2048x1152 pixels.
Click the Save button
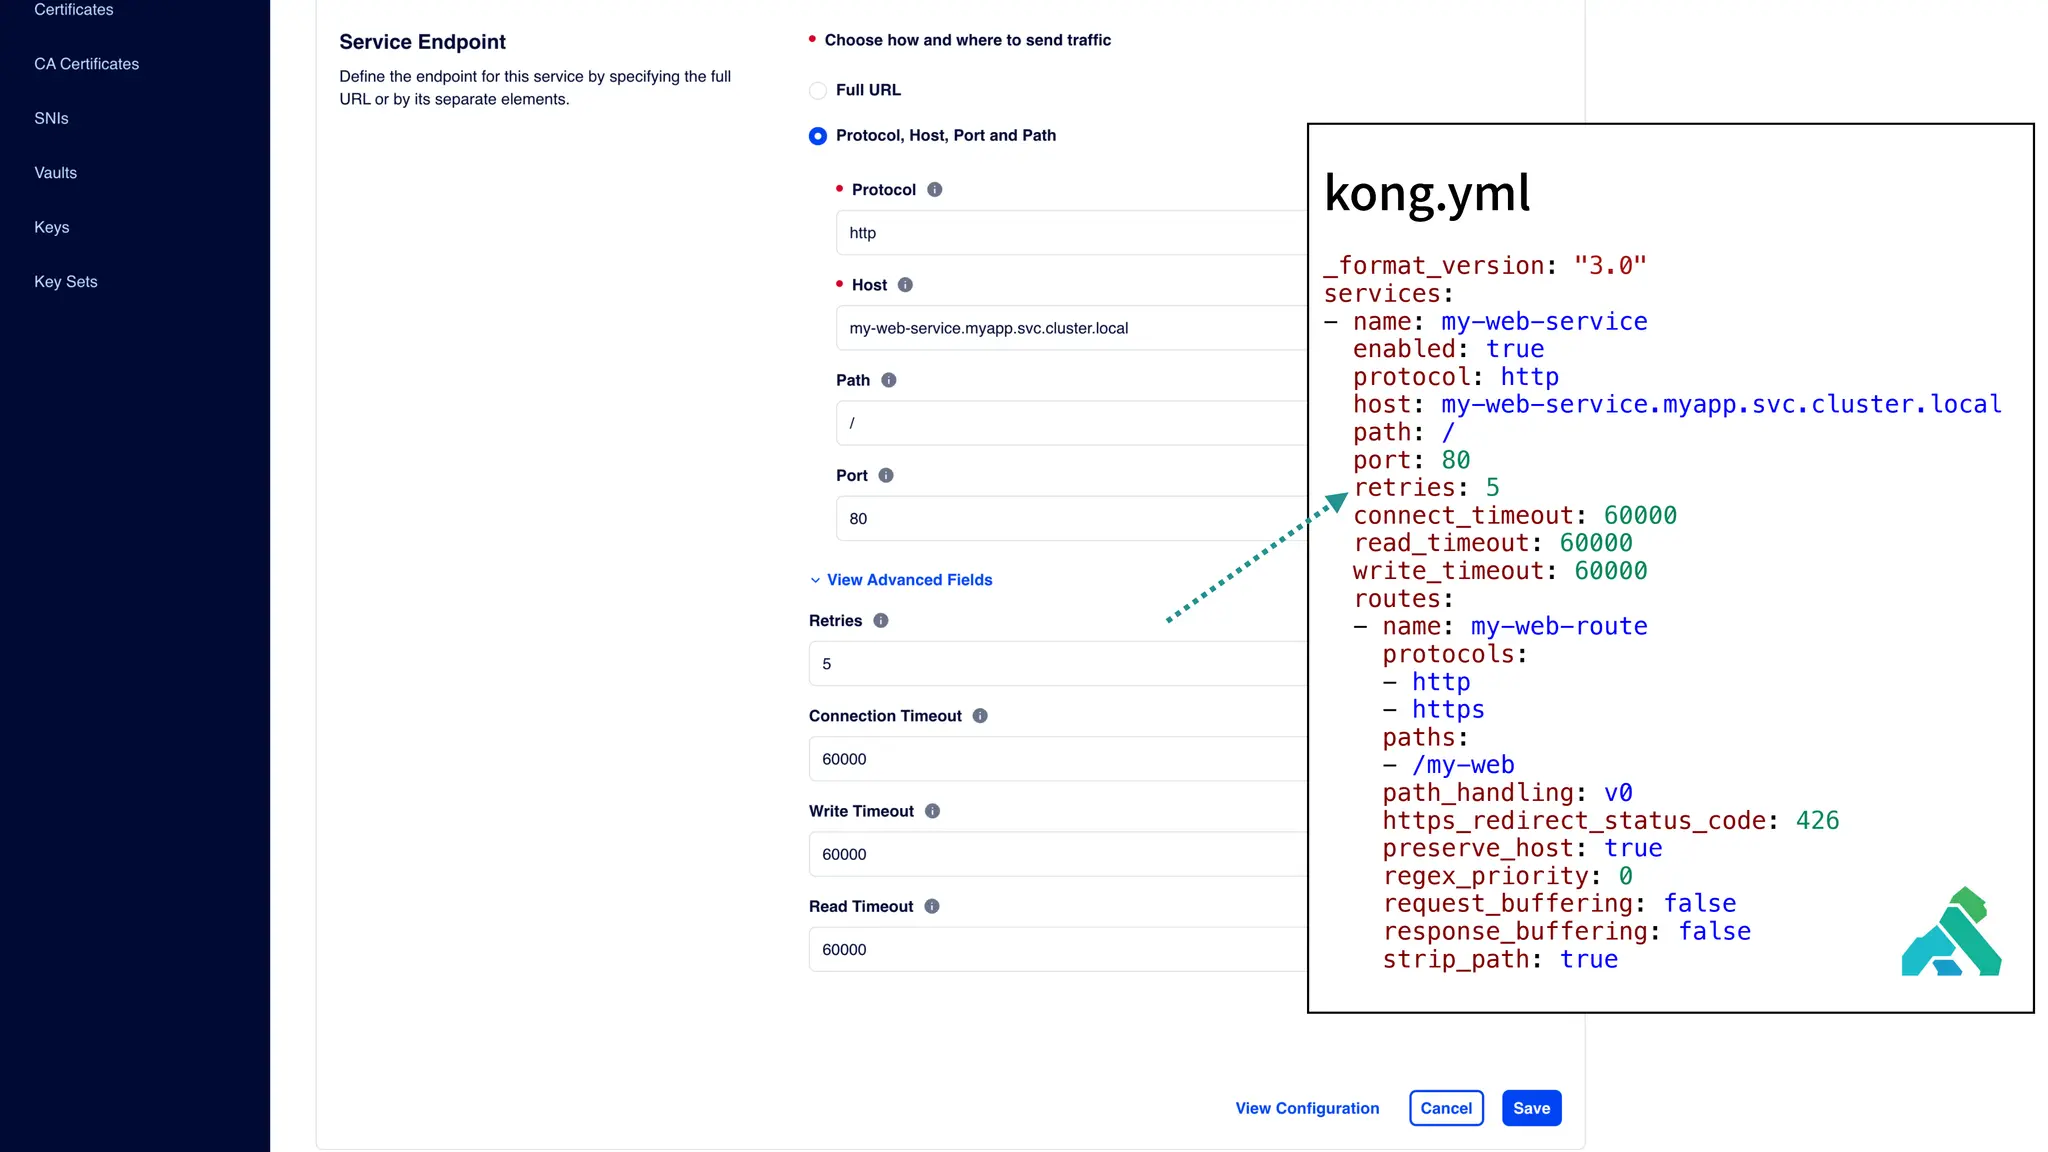pos(1531,1108)
